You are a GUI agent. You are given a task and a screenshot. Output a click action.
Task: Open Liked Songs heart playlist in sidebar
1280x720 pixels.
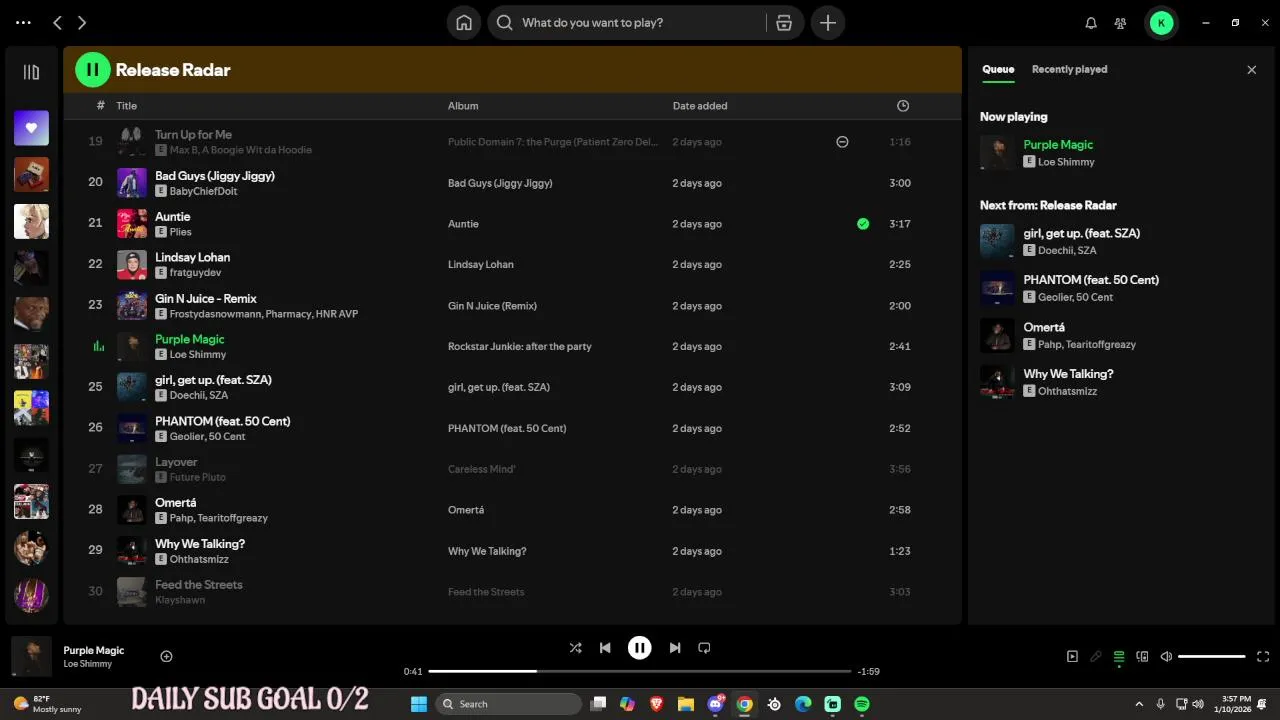point(31,128)
